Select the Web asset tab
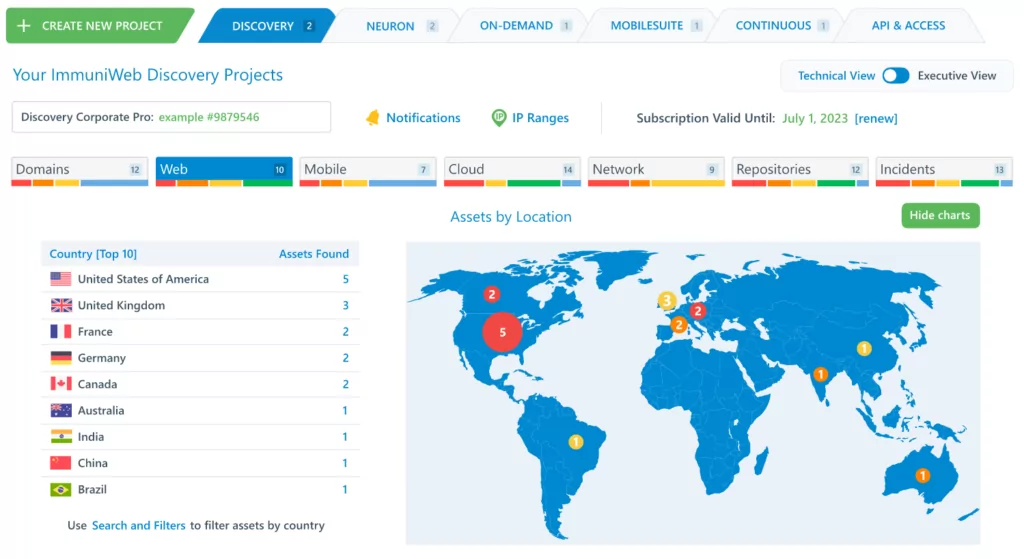The width and height of the screenshot is (1024, 559). pos(224,171)
